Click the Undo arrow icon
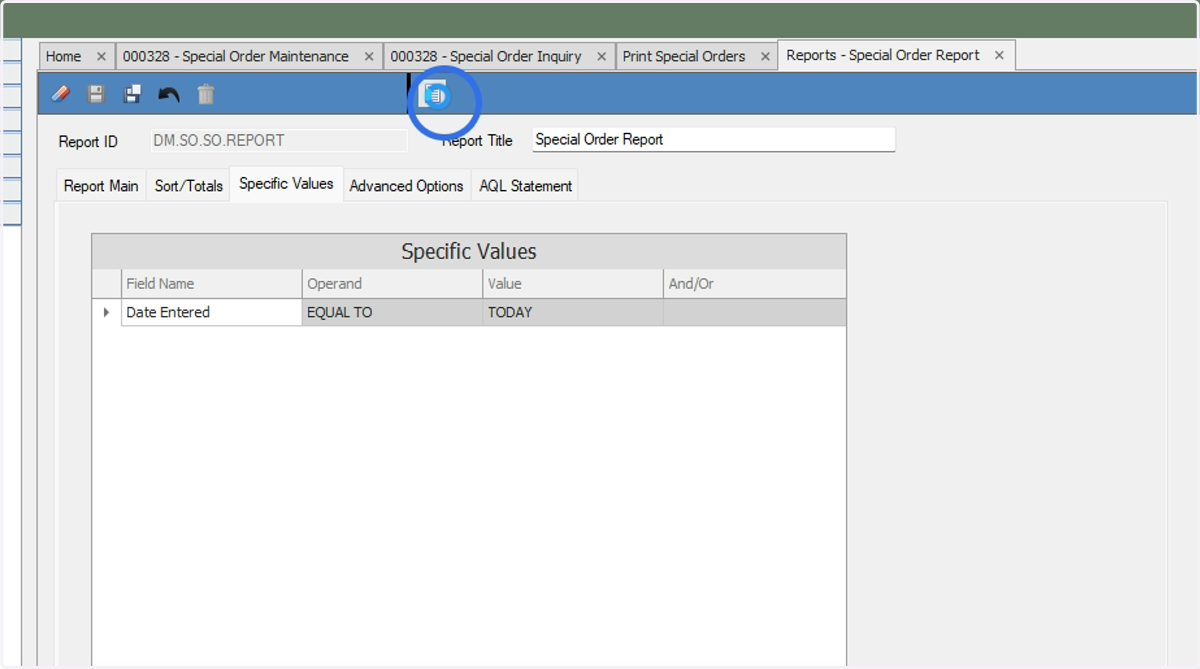The image size is (1200, 669). pyautogui.click(x=169, y=94)
